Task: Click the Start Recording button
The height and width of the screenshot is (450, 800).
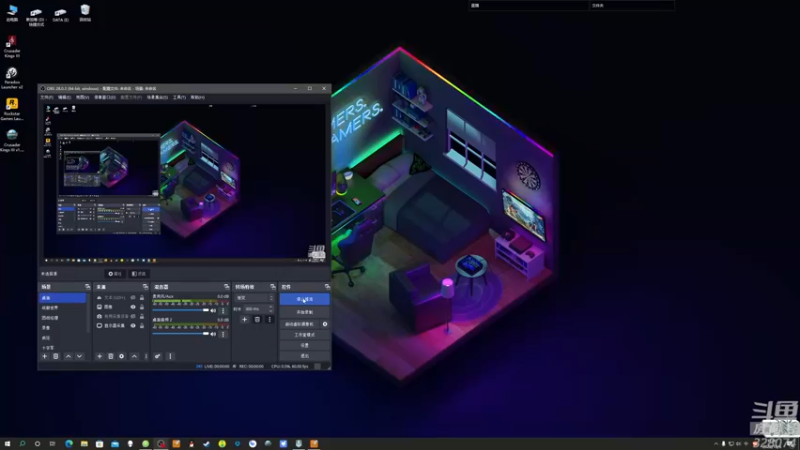Action: click(x=305, y=312)
